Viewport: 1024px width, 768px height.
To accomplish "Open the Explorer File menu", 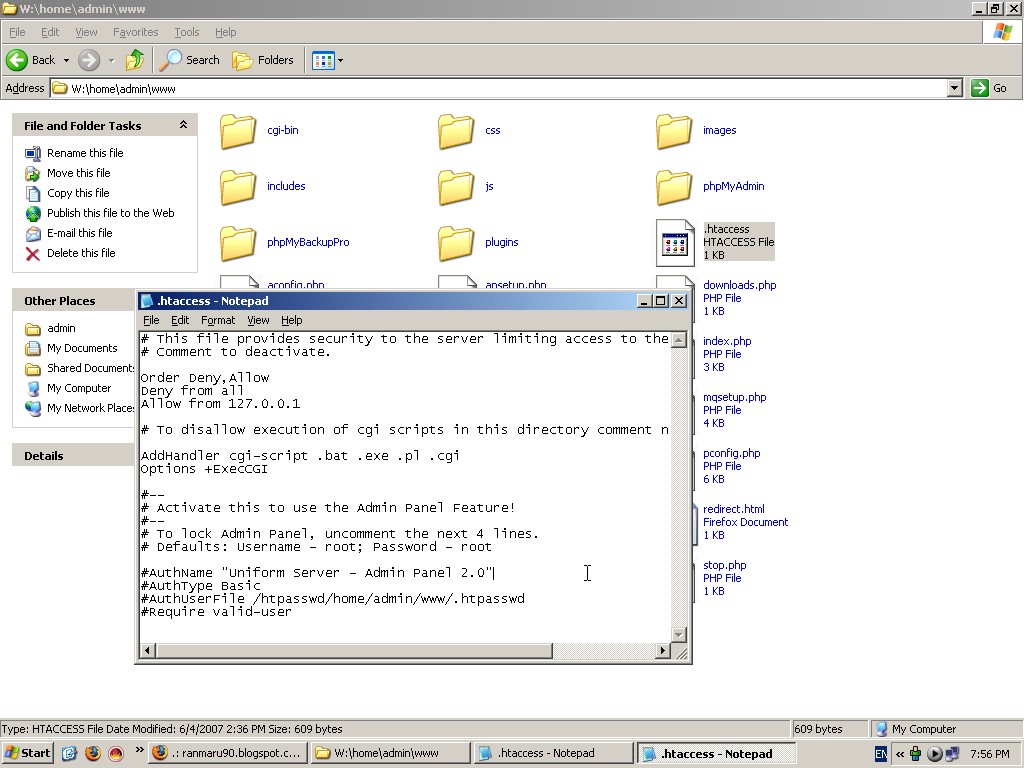I will click(x=17, y=32).
